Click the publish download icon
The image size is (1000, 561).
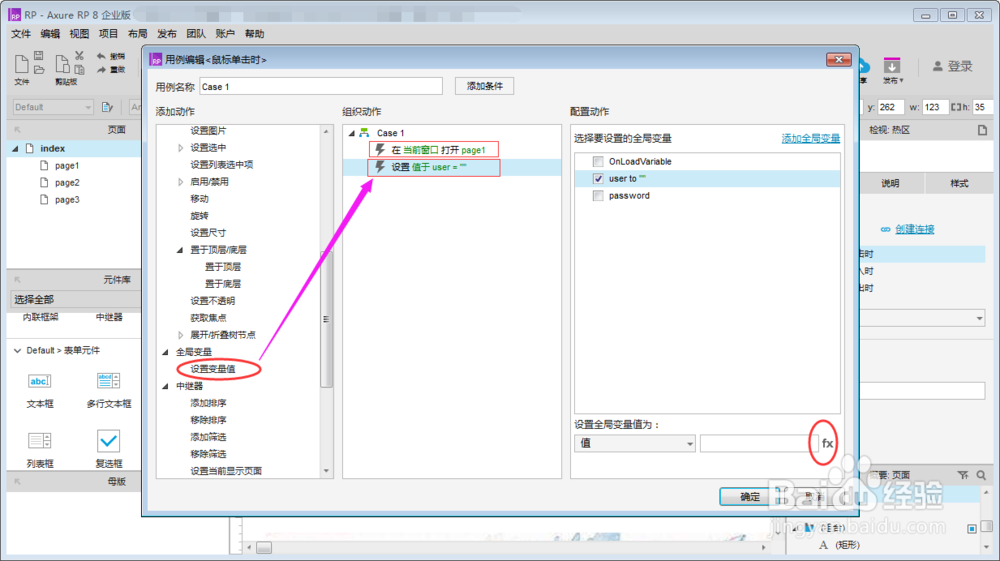point(892,66)
